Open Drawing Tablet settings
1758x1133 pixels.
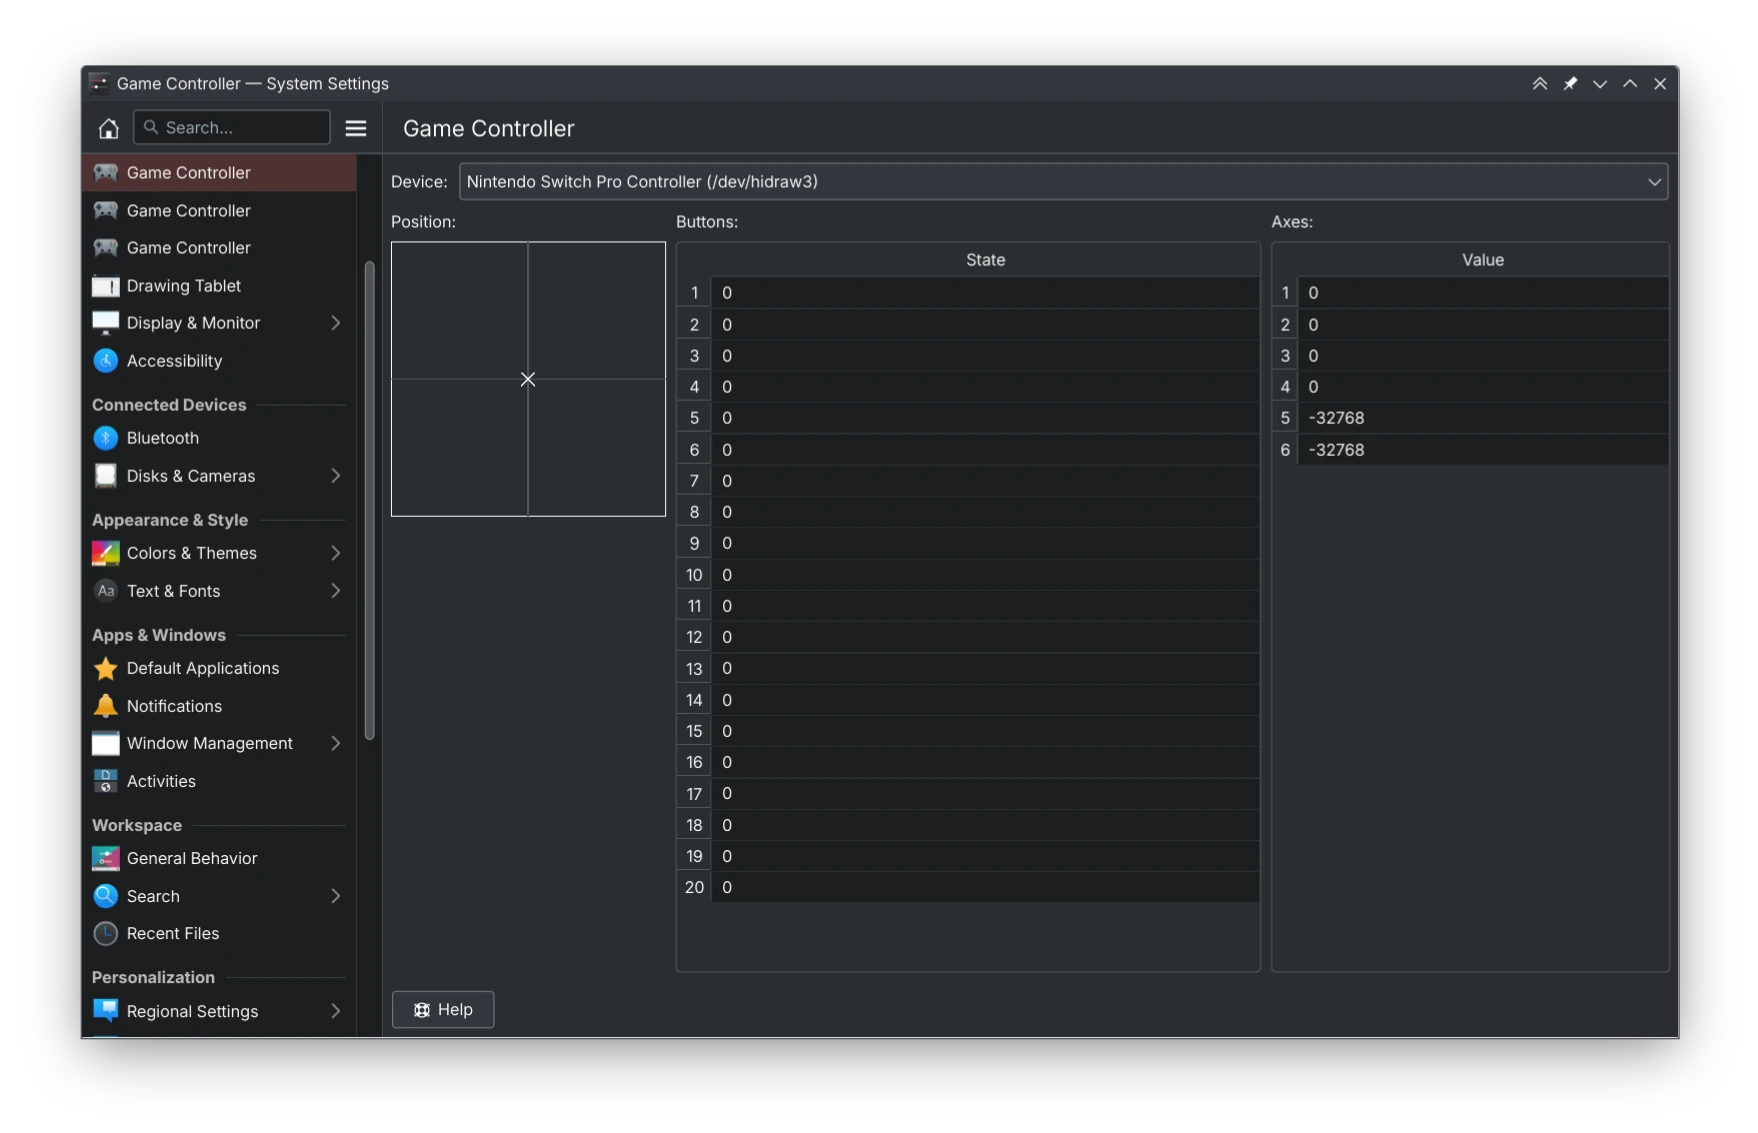(x=219, y=286)
